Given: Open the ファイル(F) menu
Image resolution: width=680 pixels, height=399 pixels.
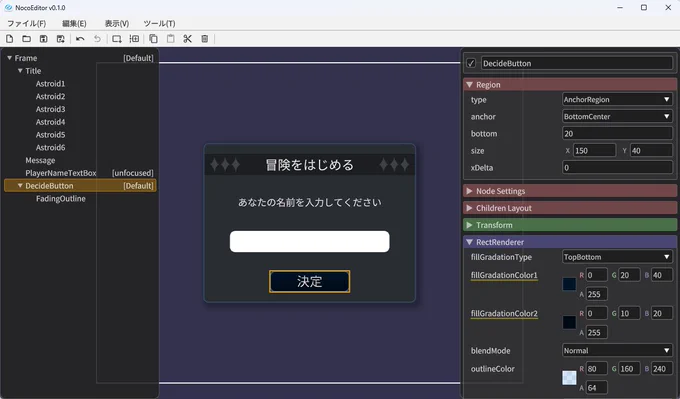Looking at the screenshot, I should tap(26, 23).
